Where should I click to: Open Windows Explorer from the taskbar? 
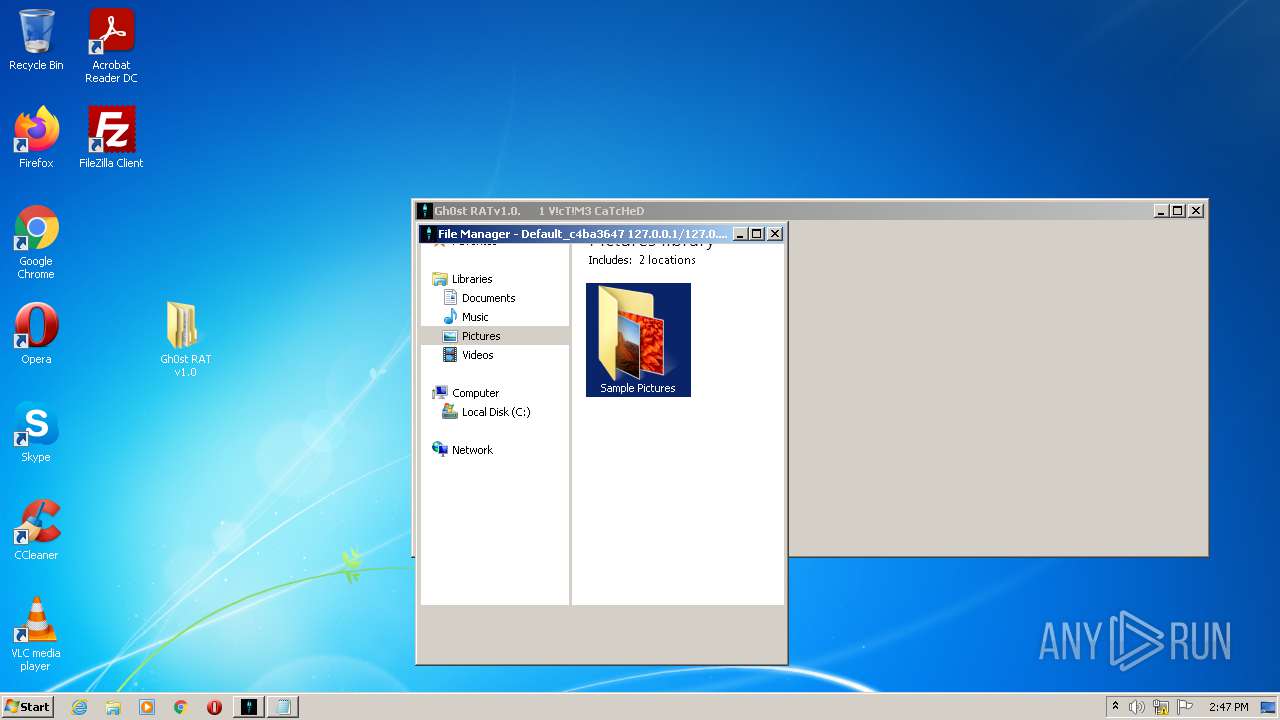113,707
